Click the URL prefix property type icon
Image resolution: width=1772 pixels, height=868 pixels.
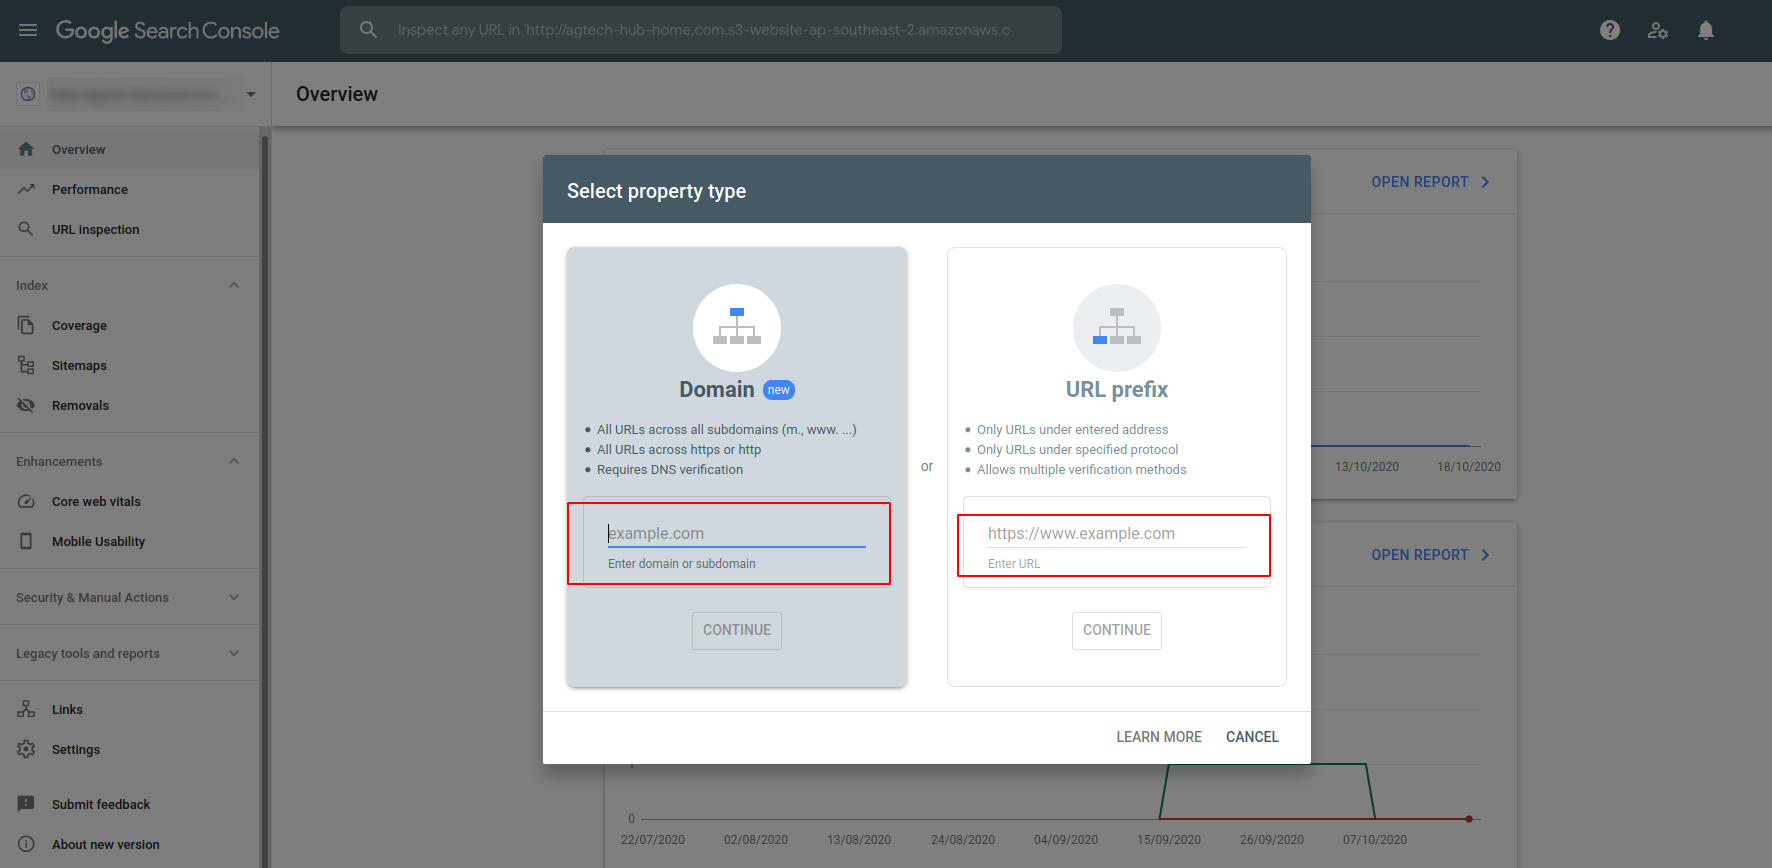click(x=1117, y=328)
